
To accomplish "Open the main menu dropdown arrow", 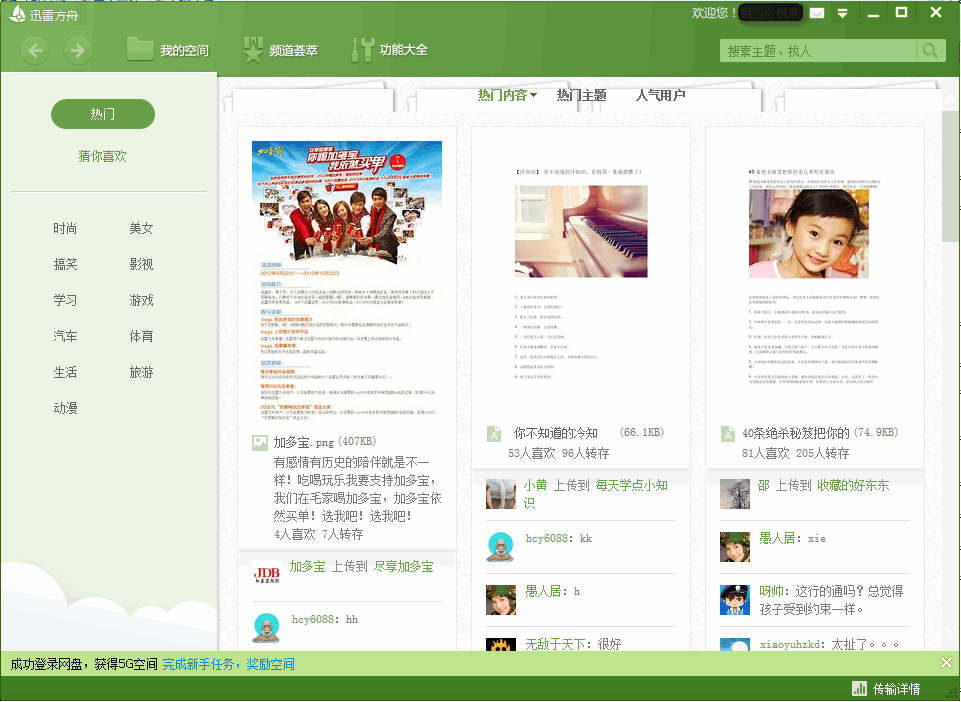I will (x=843, y=13).
